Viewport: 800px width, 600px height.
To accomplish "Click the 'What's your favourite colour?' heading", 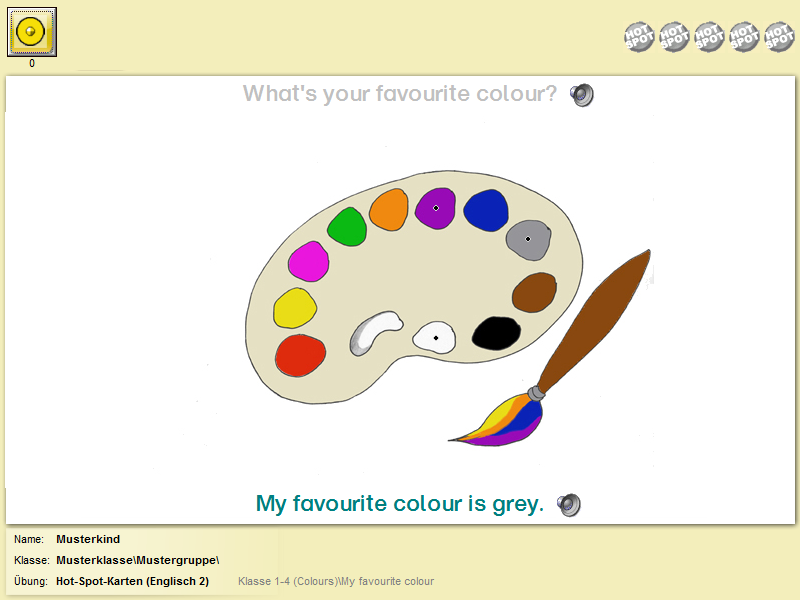I will (399, 94).
